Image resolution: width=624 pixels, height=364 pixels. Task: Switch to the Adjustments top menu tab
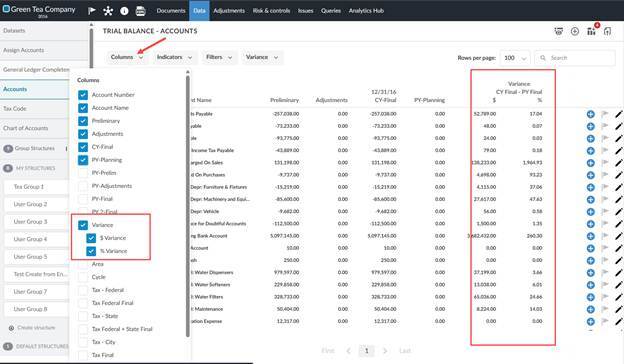[x=229, y=11]
